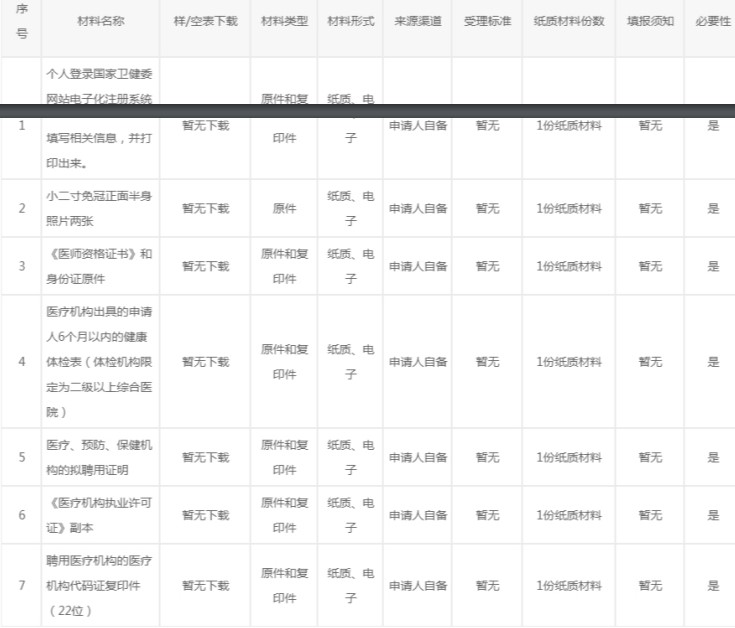Select the 《医师资格证书》和身份证原件 material name
The image size is (735, 628).
coord(99,266)
